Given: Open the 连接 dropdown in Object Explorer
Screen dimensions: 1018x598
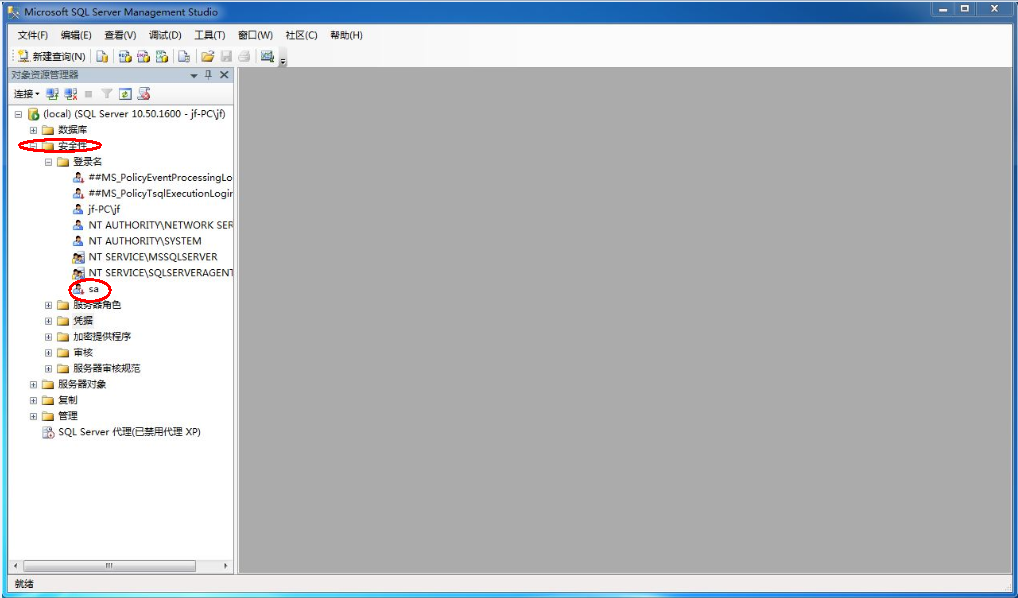Looking at the screenshot, I should point(26,94).
